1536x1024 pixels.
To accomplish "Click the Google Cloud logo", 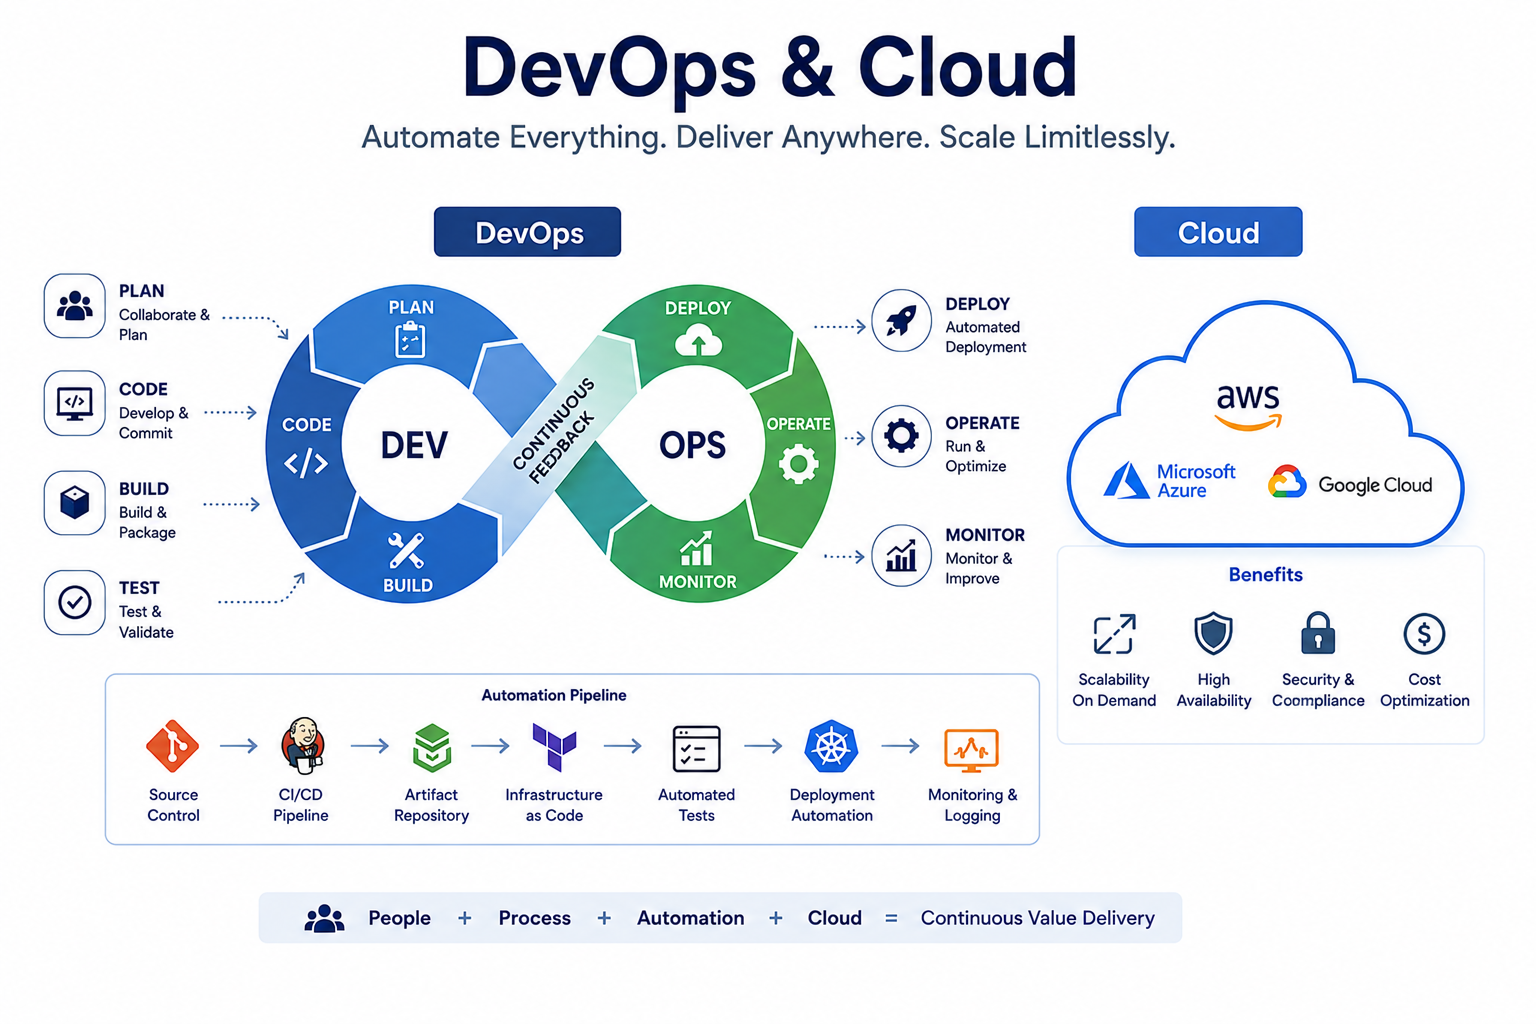I will pyautogui.click(x=1350, y=484).
